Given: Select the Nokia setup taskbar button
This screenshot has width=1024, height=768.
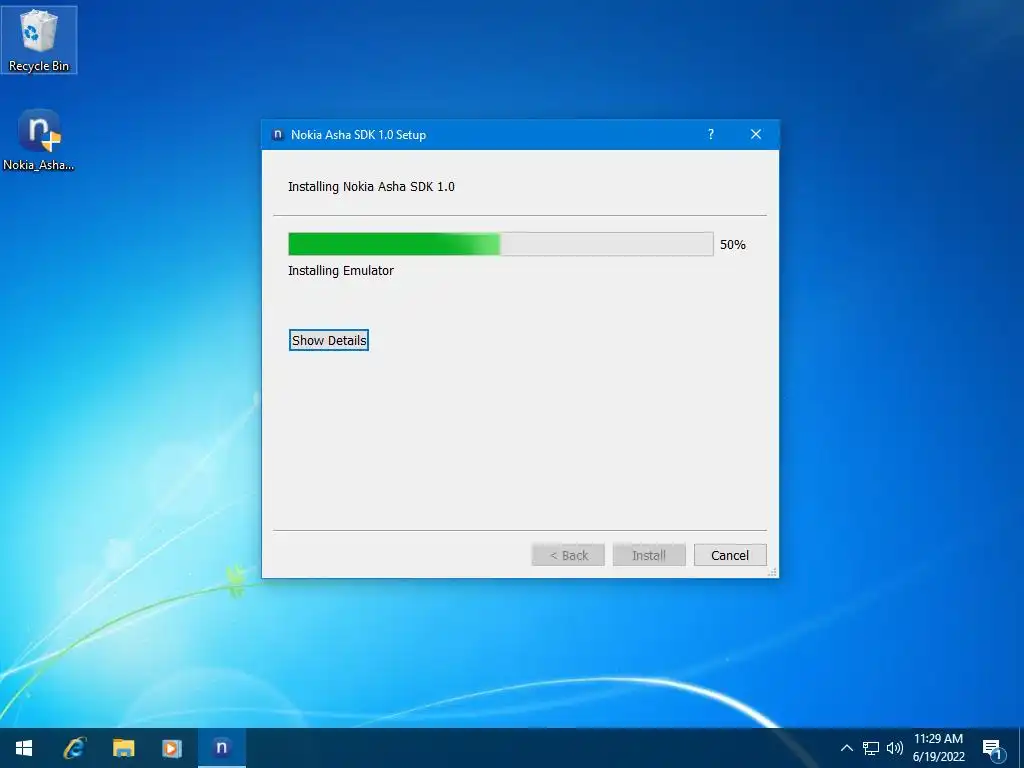Looking at the screenshot, I should (221, 748).
